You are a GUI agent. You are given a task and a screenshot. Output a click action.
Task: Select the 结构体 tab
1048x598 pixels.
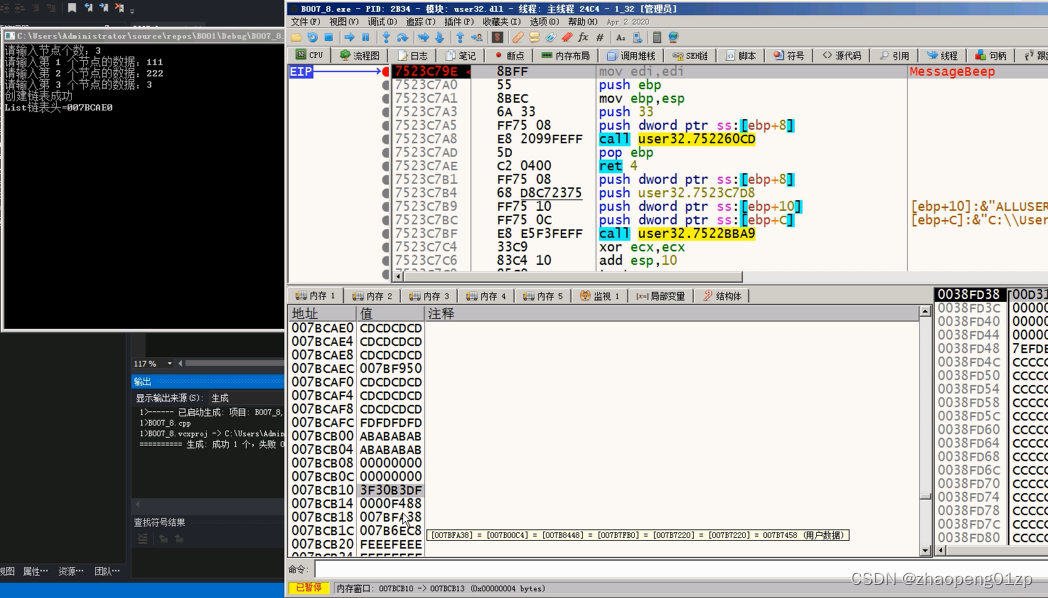tap(722, 296)
